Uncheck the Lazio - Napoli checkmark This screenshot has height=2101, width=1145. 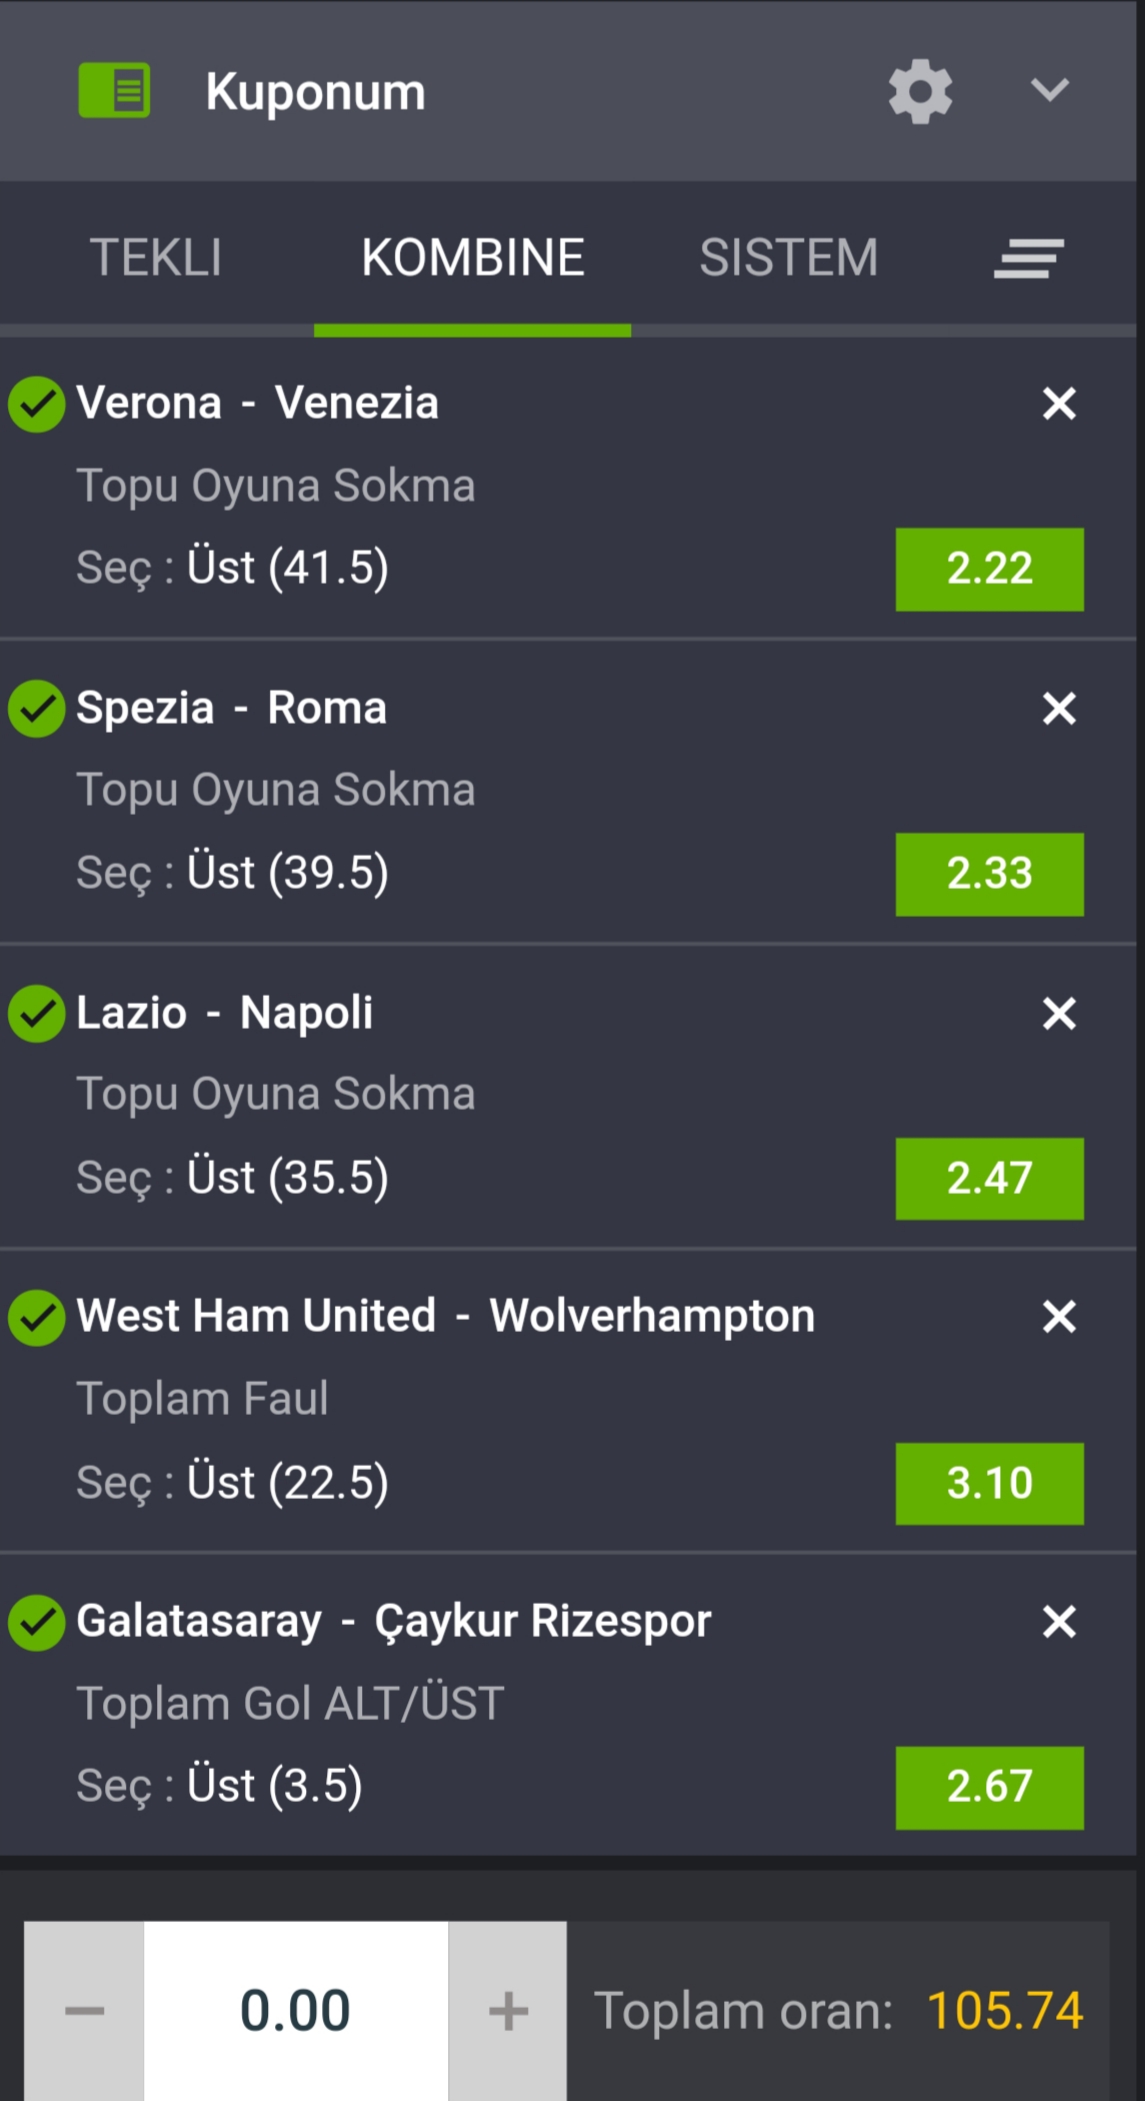pyautogui.click(x=37, y=1014)
